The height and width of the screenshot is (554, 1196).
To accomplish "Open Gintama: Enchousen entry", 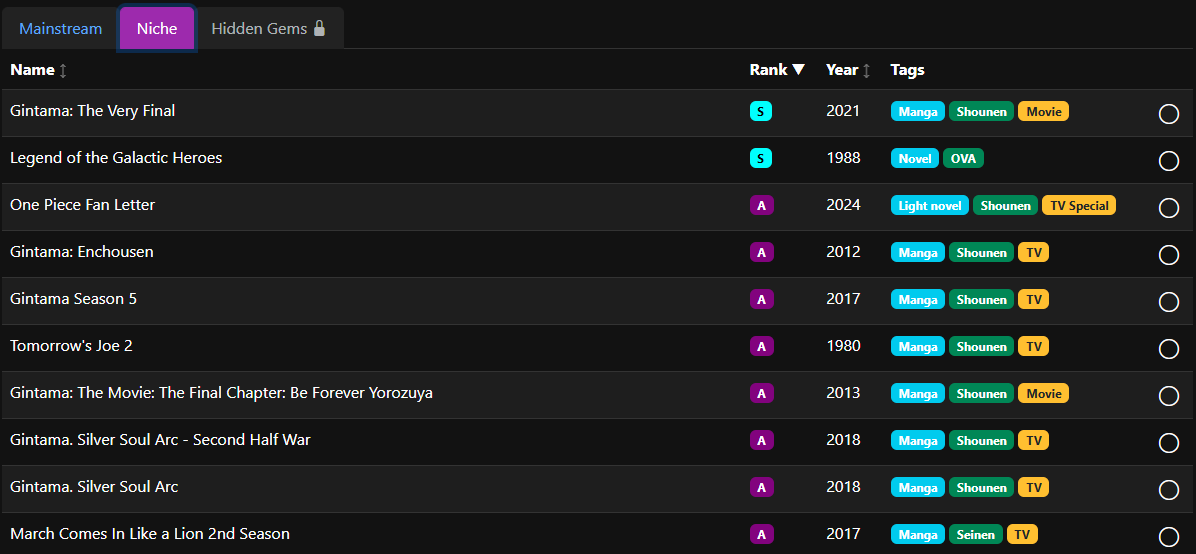I will point(82,252).
